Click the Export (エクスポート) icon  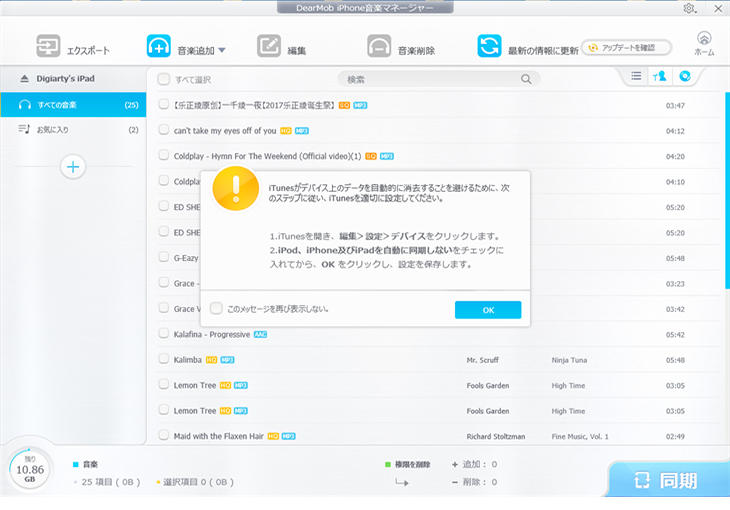(48, 46)
